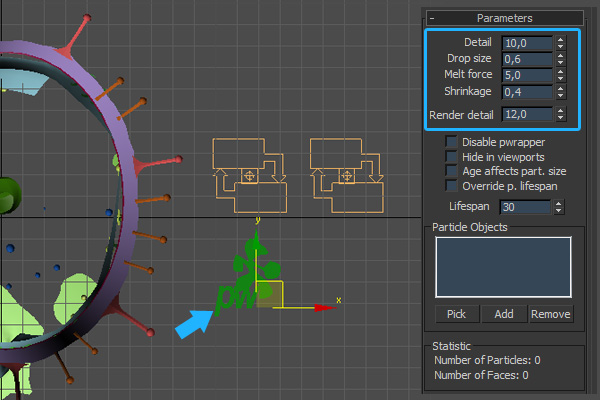Click the yellow XY plane gizmo square
Image resolution: width=600 pixels, height=400 pixels.
pos(273,294)
